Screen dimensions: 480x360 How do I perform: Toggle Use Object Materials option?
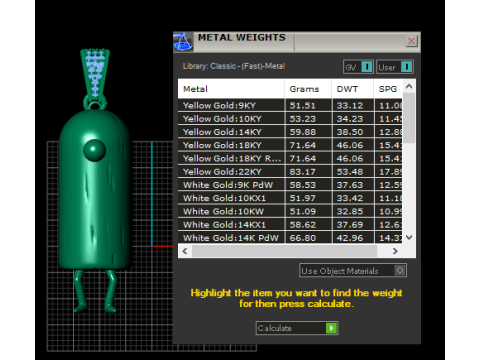click(353, 271)
